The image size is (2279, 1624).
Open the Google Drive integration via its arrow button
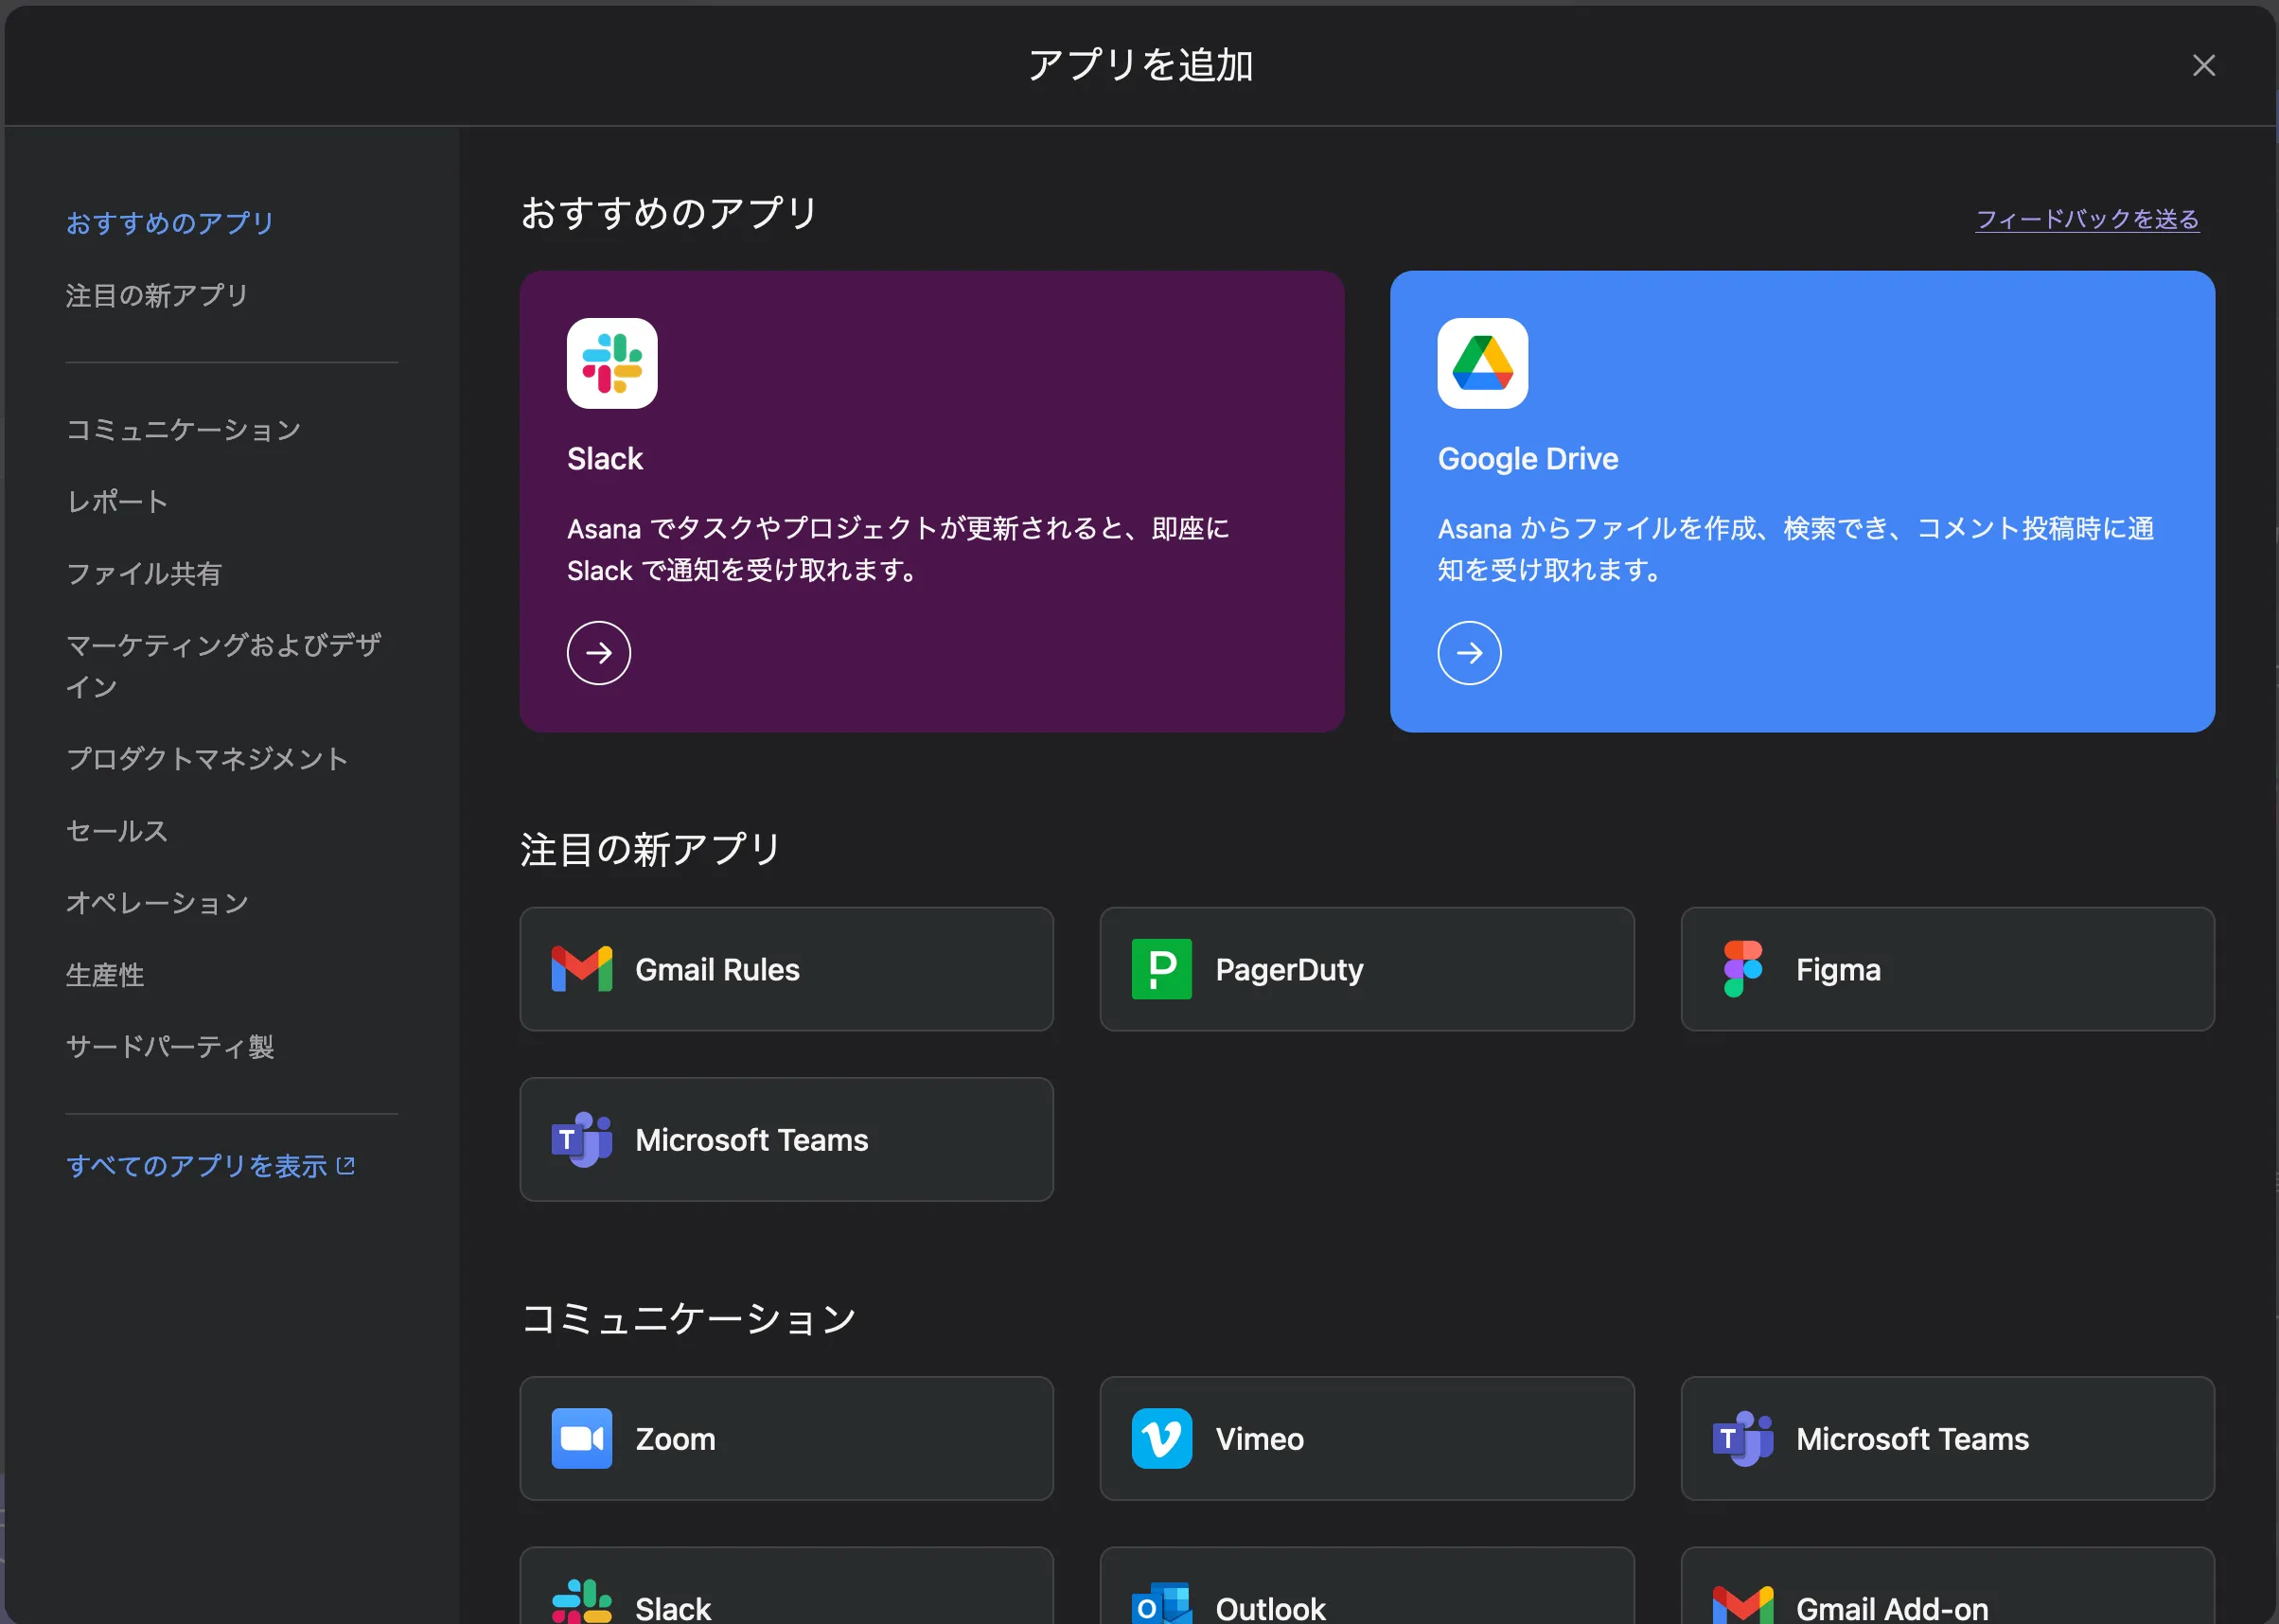(1468, 652)
